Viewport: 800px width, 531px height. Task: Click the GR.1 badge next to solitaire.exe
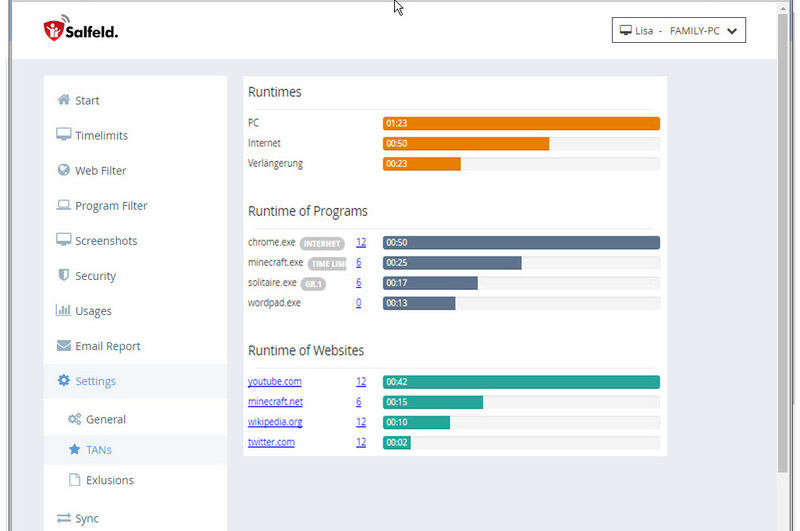point(313,284)
